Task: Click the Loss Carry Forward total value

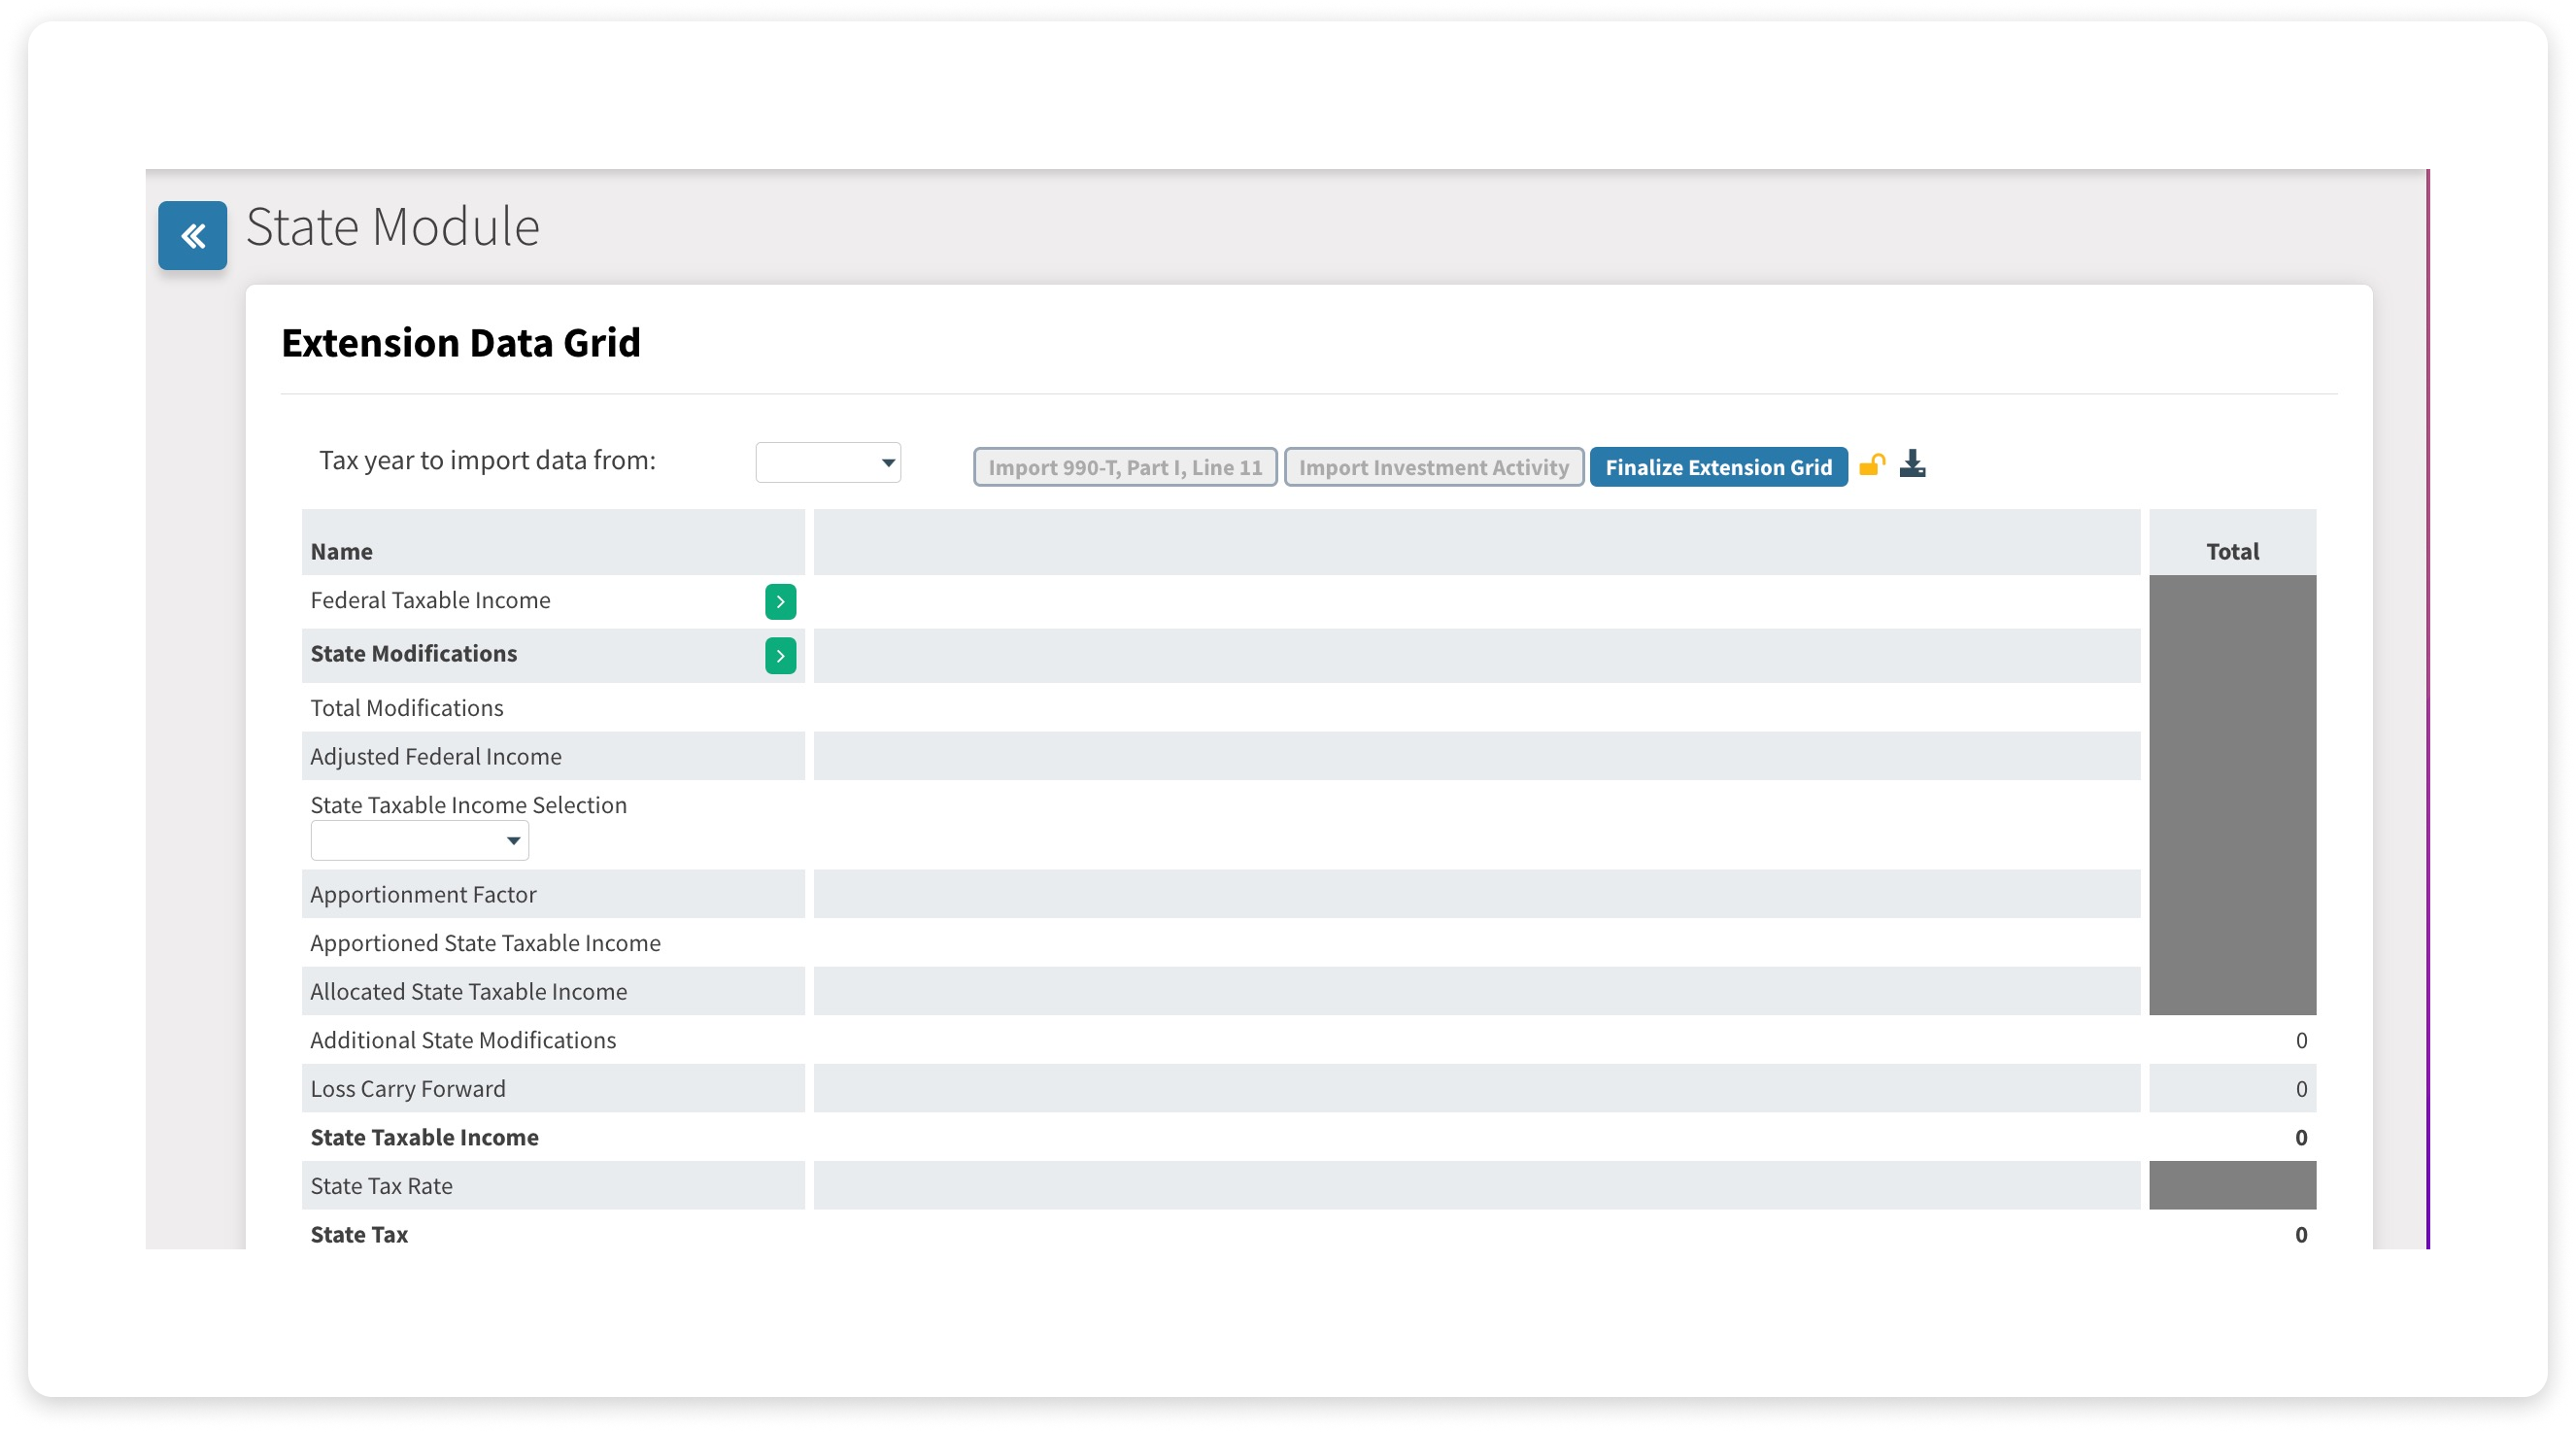Action: coord(2300,1089)
